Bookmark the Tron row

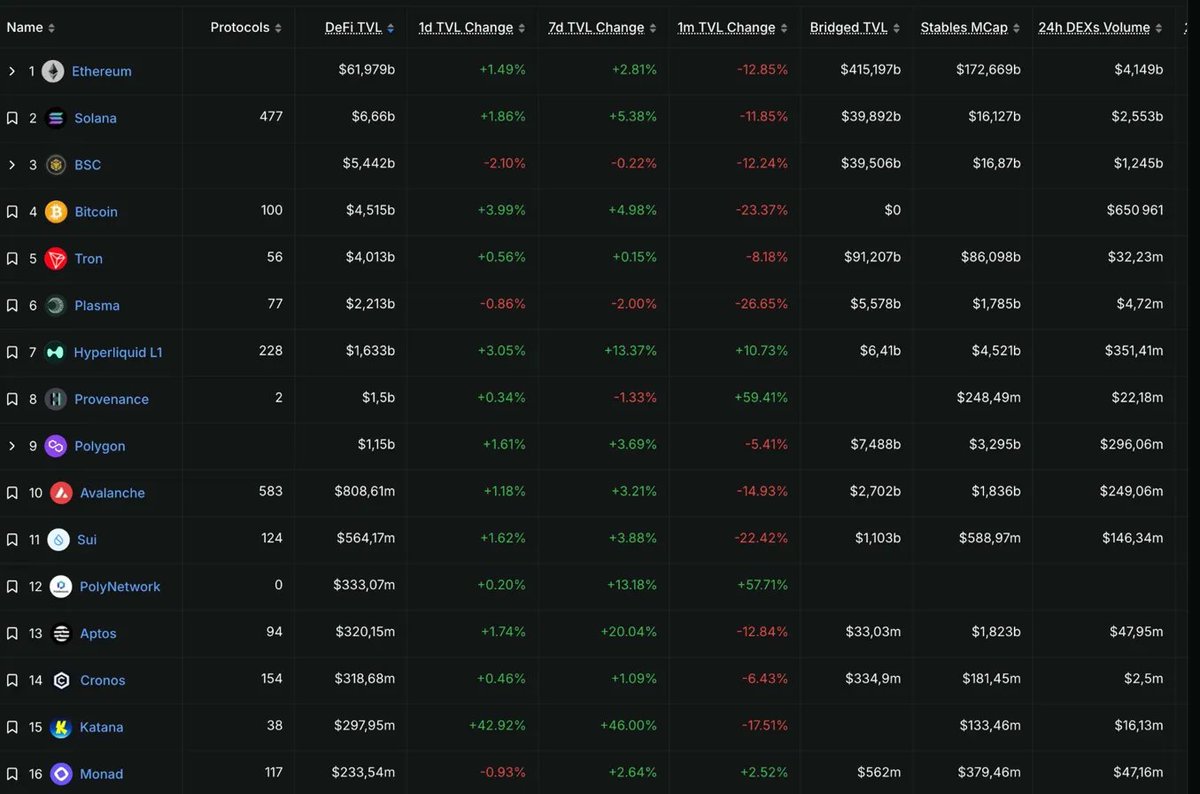point(12,259)
